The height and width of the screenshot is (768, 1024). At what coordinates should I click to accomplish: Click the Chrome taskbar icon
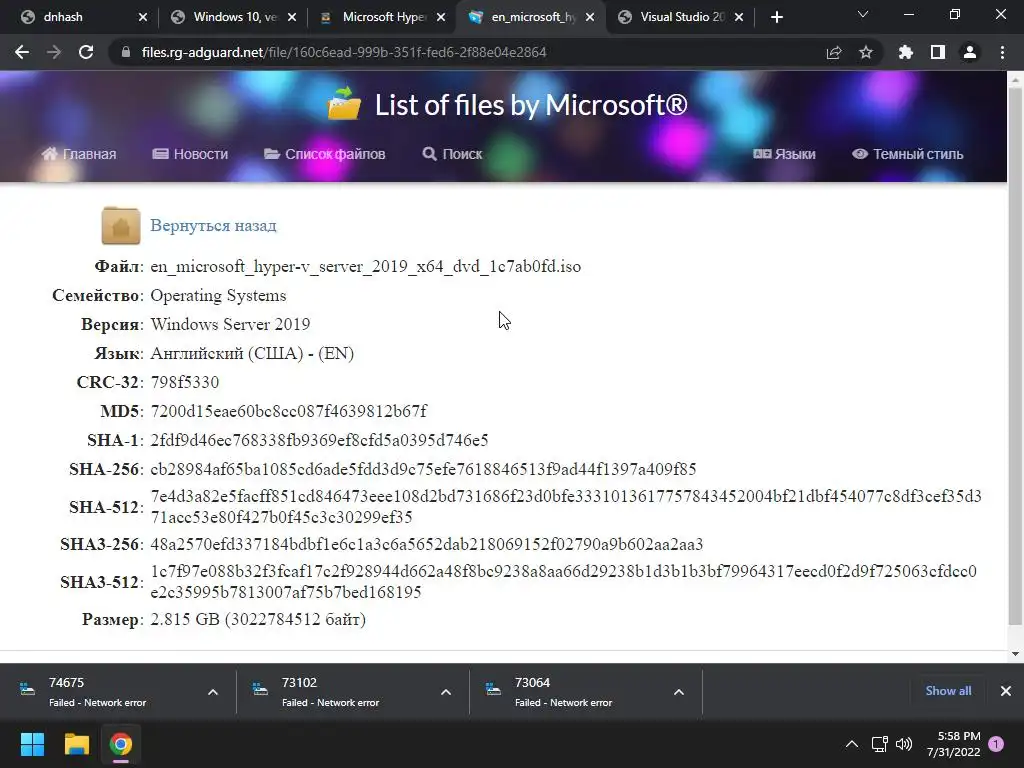[121, 744]
